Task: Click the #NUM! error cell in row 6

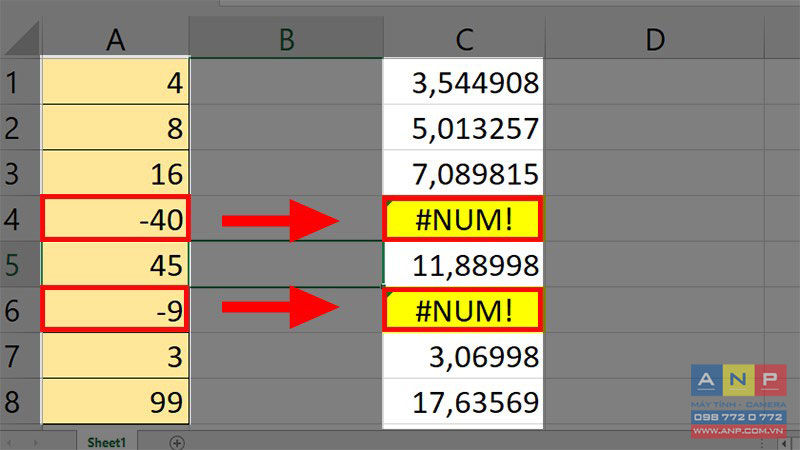Action: (x=463, y=310)
